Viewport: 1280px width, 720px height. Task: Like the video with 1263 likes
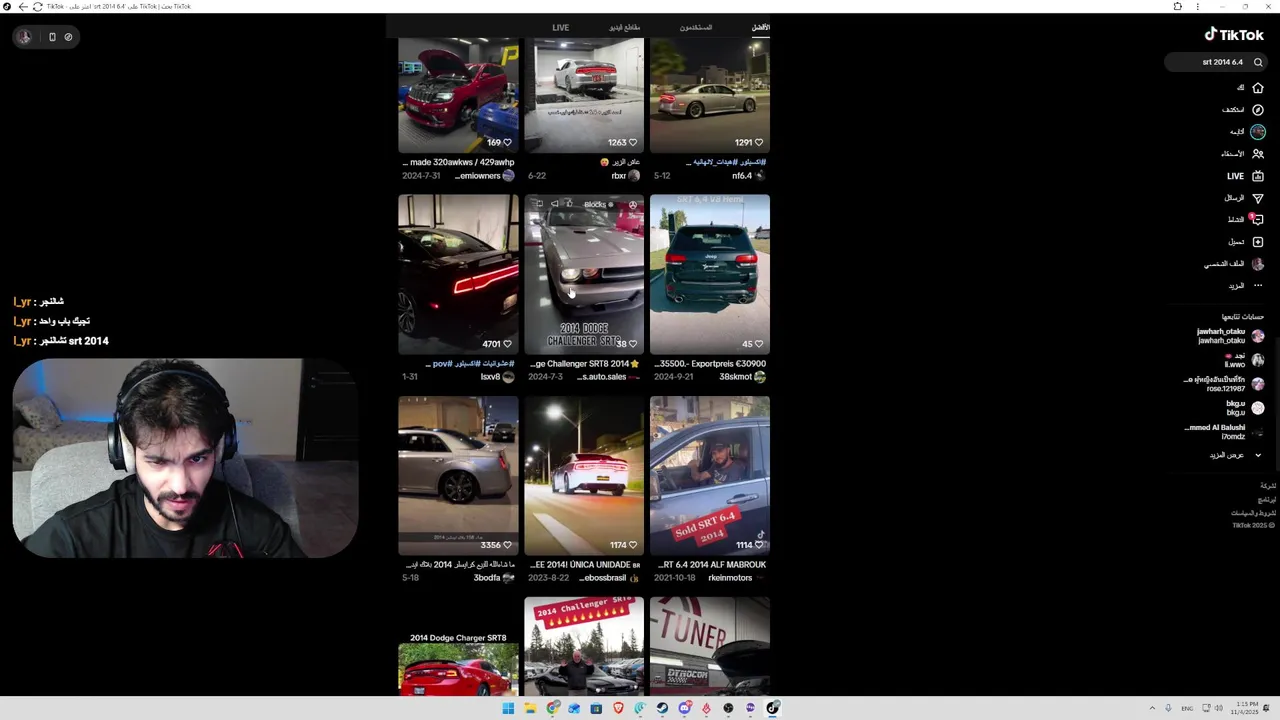tap(633, 142)
